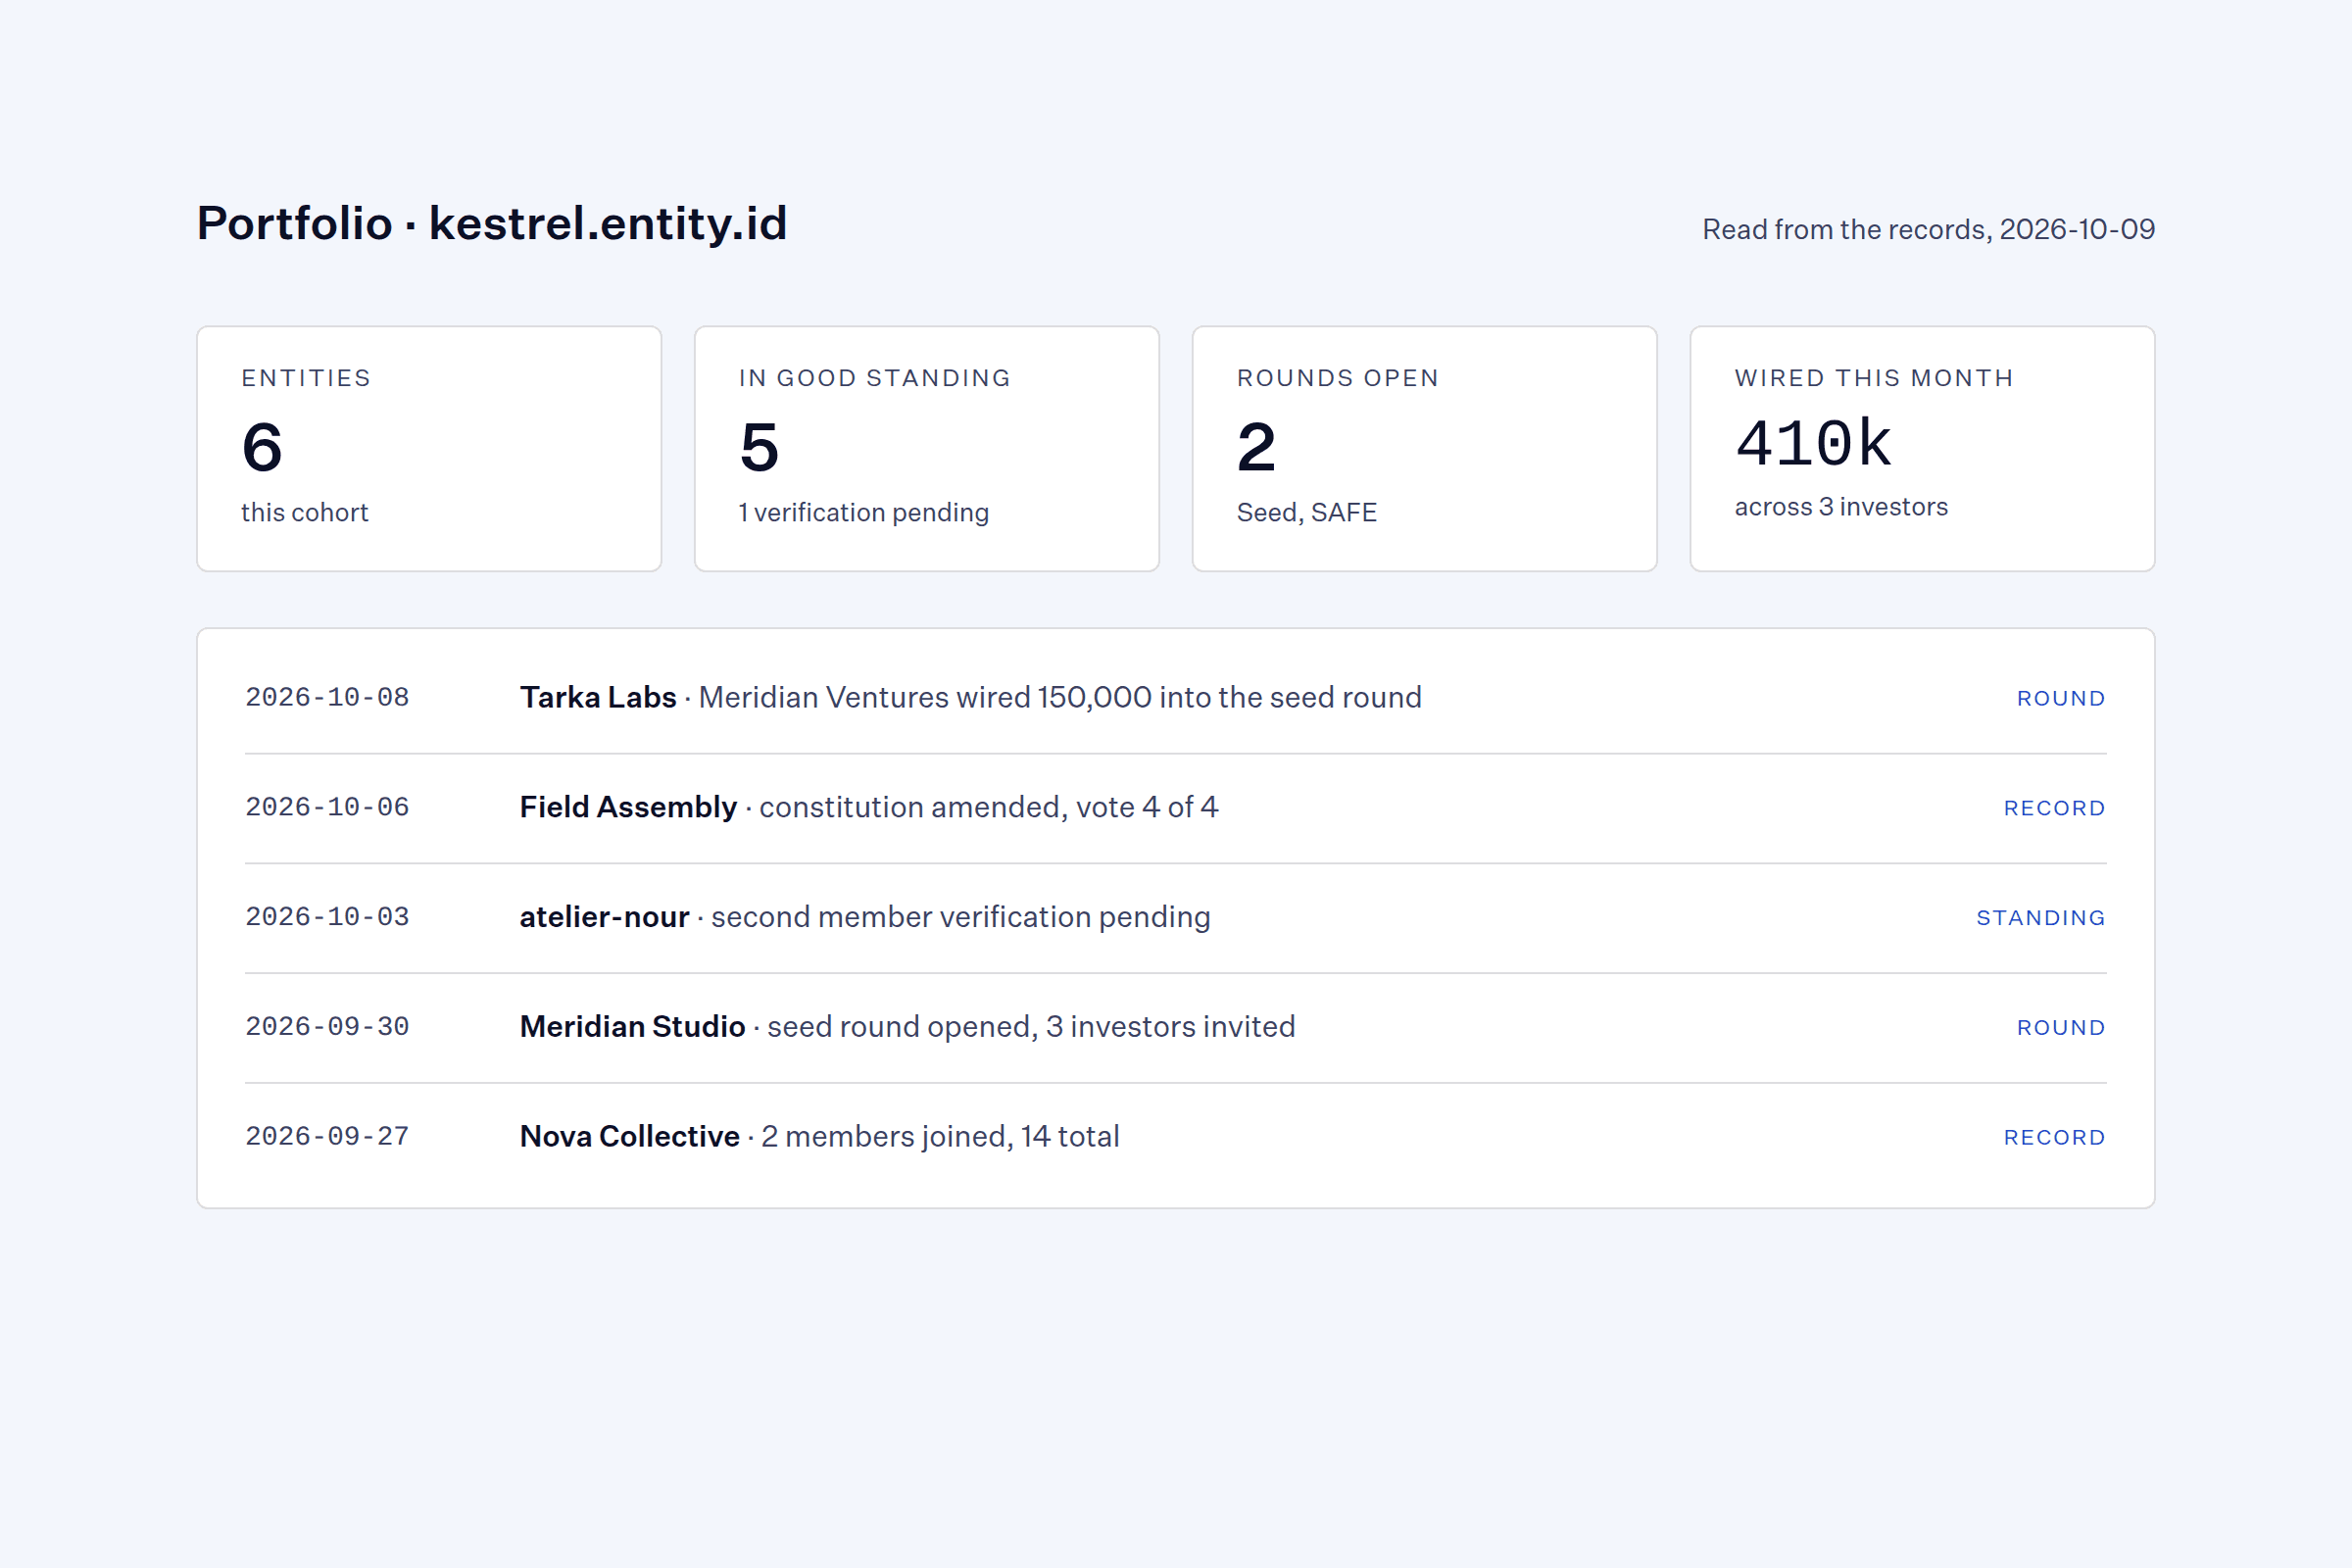This screenshot has width=2352, height=1568.
Task: Open the Nova Collective entity name
Action: point(629,1137)
